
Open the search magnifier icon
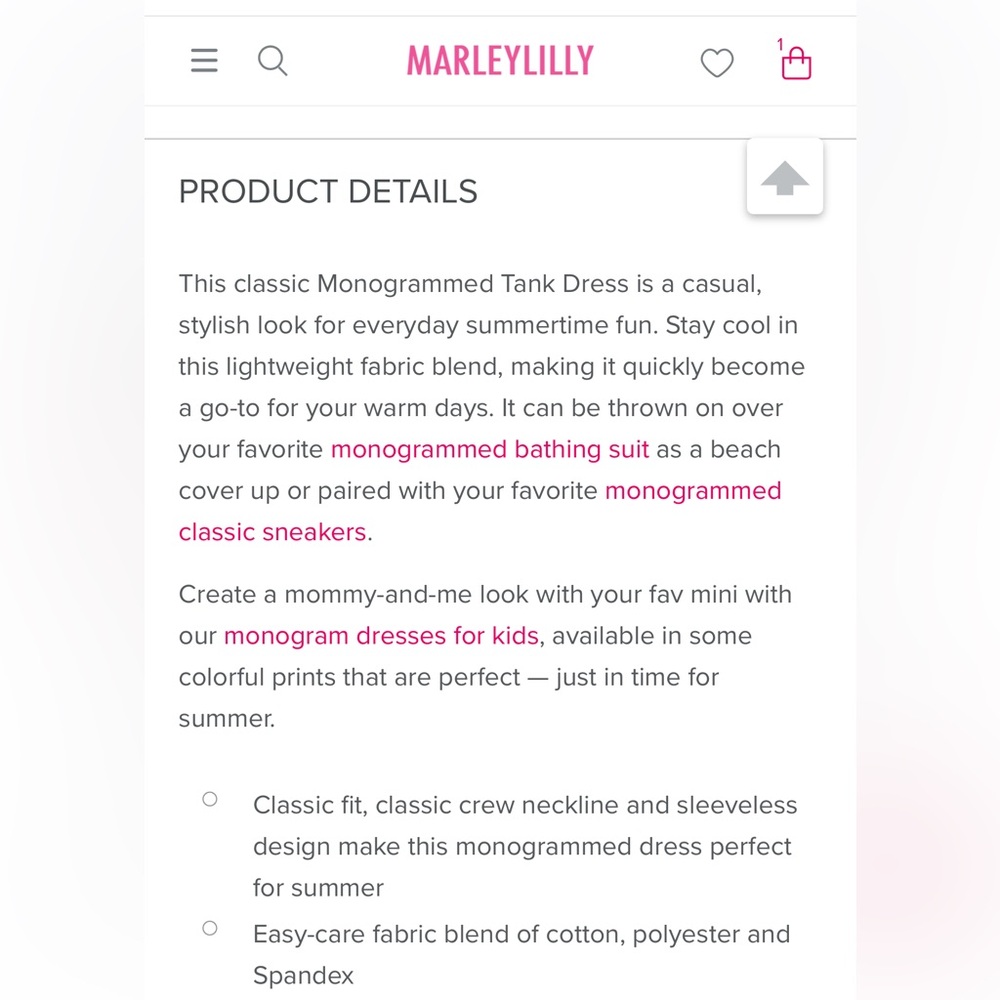[x=272, y=61]
